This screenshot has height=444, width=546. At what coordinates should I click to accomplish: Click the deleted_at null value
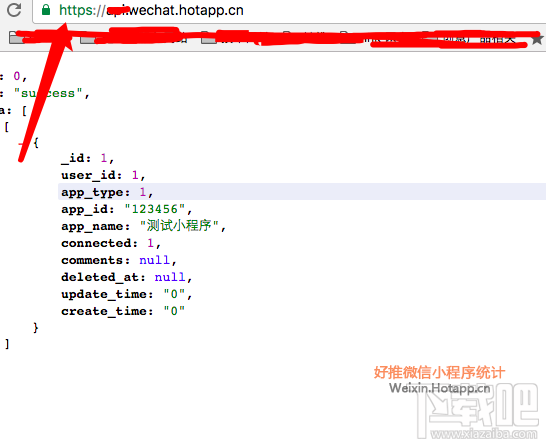(x=170, y=277)
